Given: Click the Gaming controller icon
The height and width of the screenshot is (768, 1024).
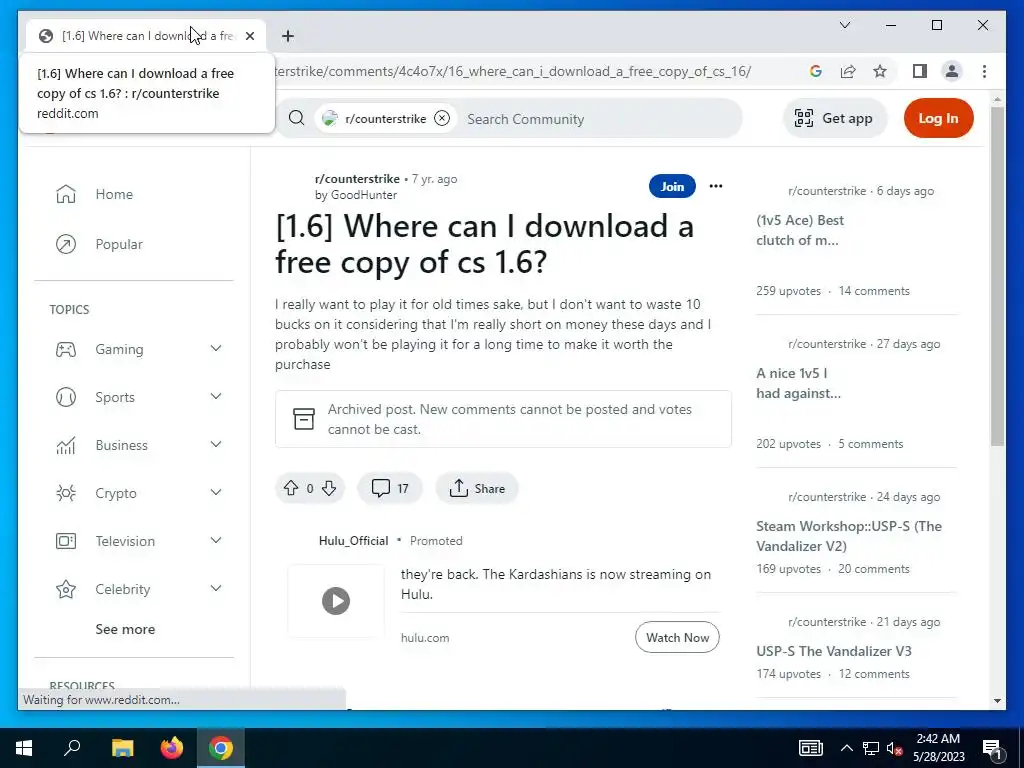Looking at the screenshot, I should pyautogui.click(x=66, y=349).
